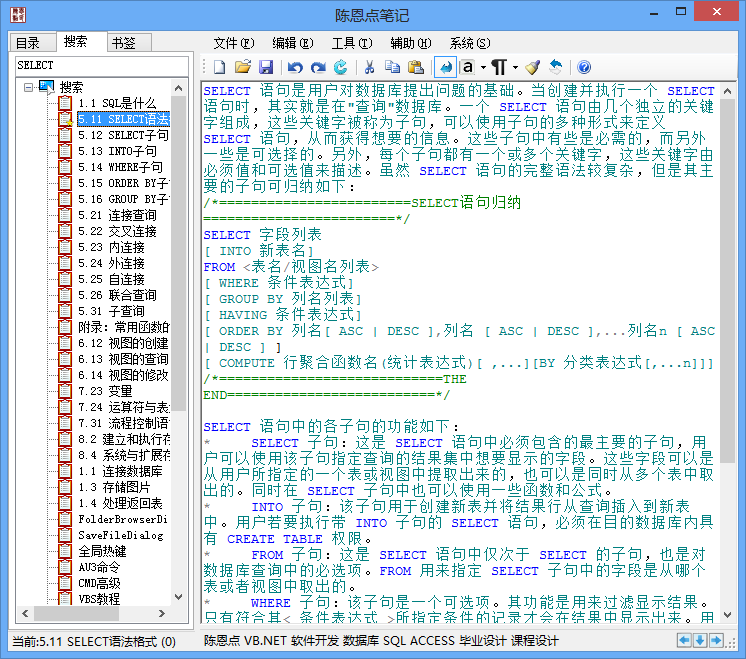This screenshot has width=746, height=659.
Task: Open the 系统(S) menu
Action: point(470,43)
